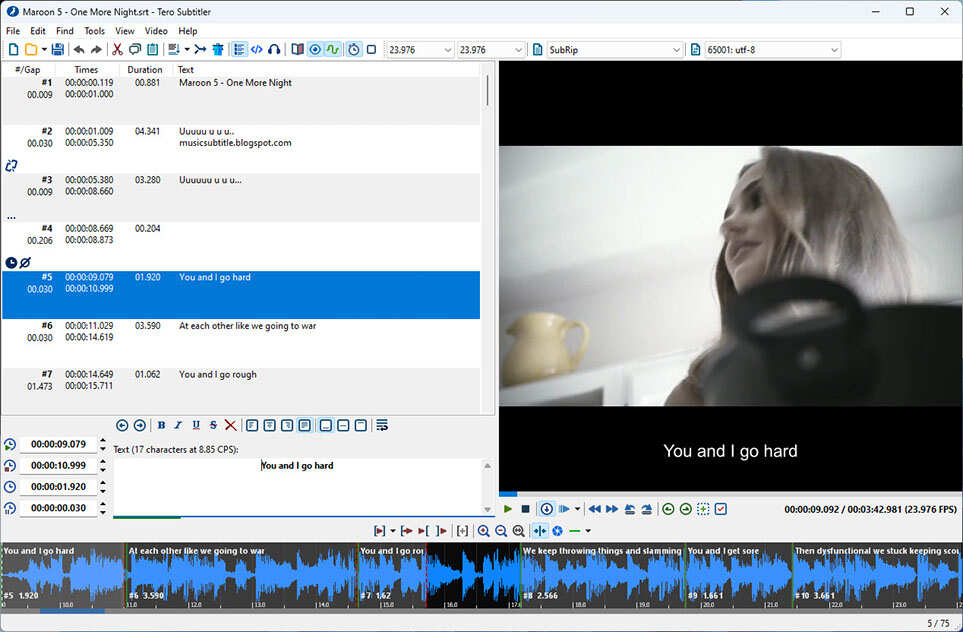Toggle underline formatting
The image size is (963, 632).
click(196, 425)
